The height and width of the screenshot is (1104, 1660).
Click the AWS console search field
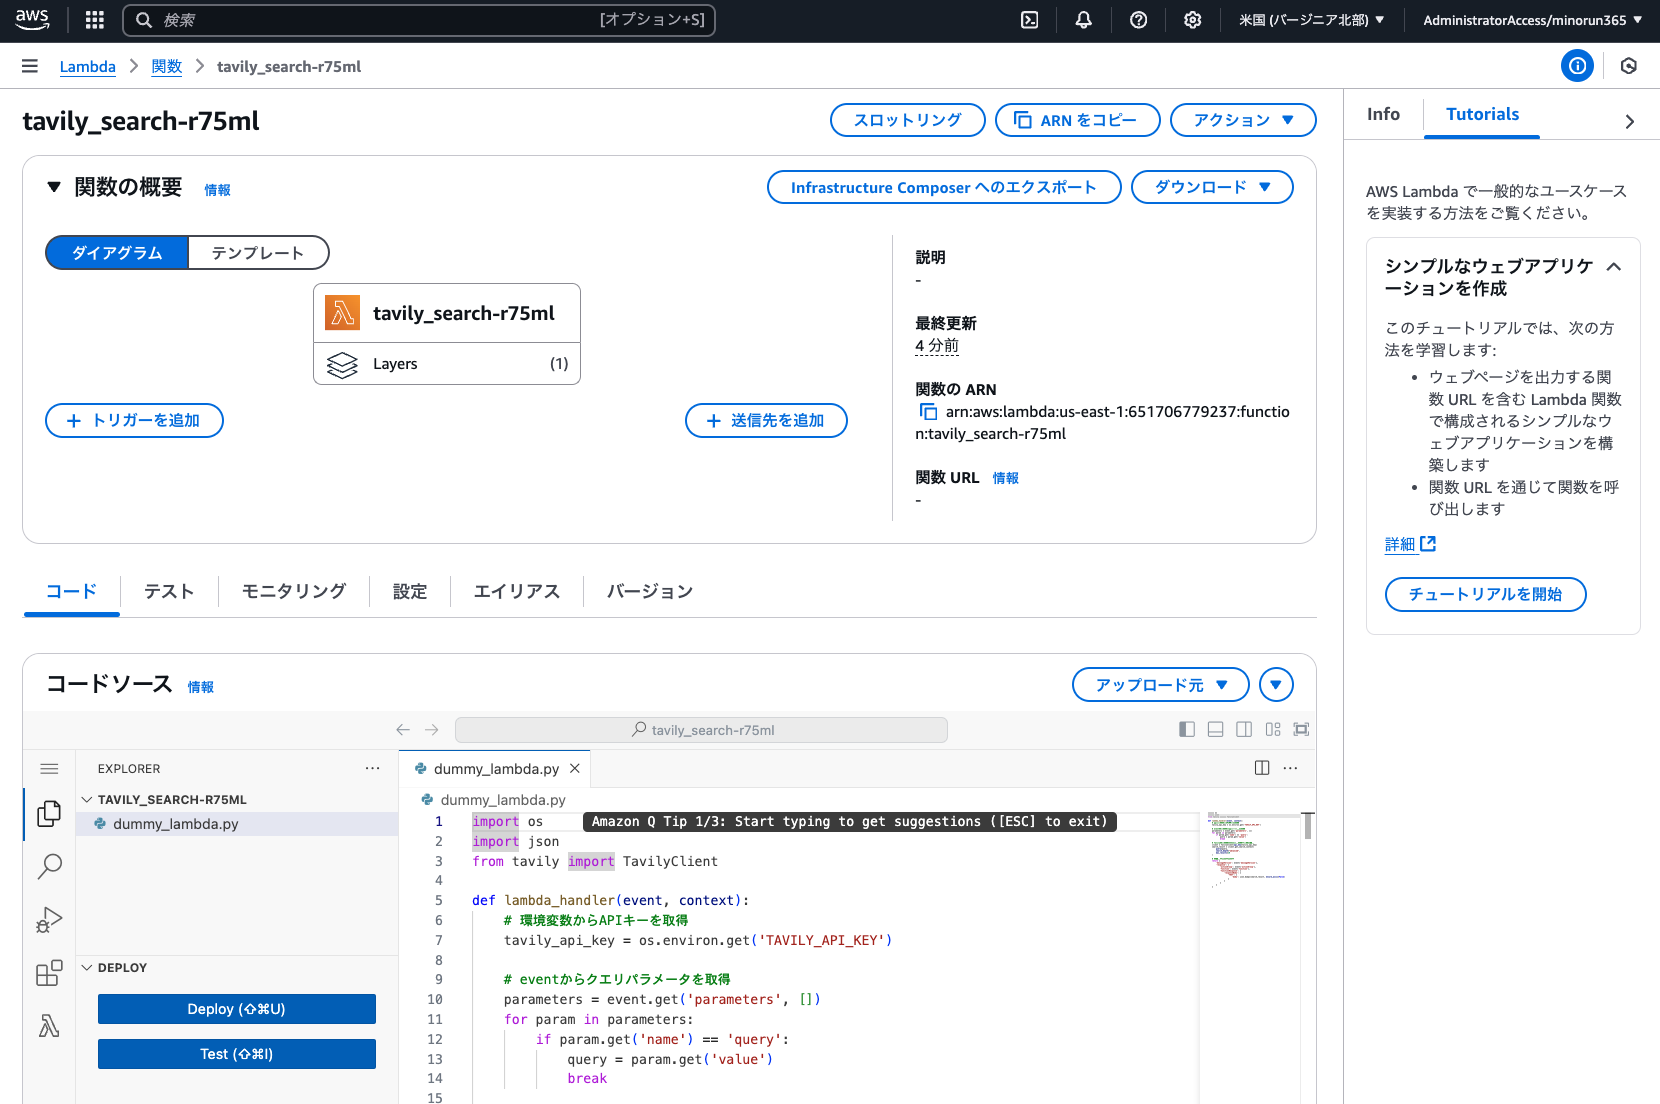point(419,20)
